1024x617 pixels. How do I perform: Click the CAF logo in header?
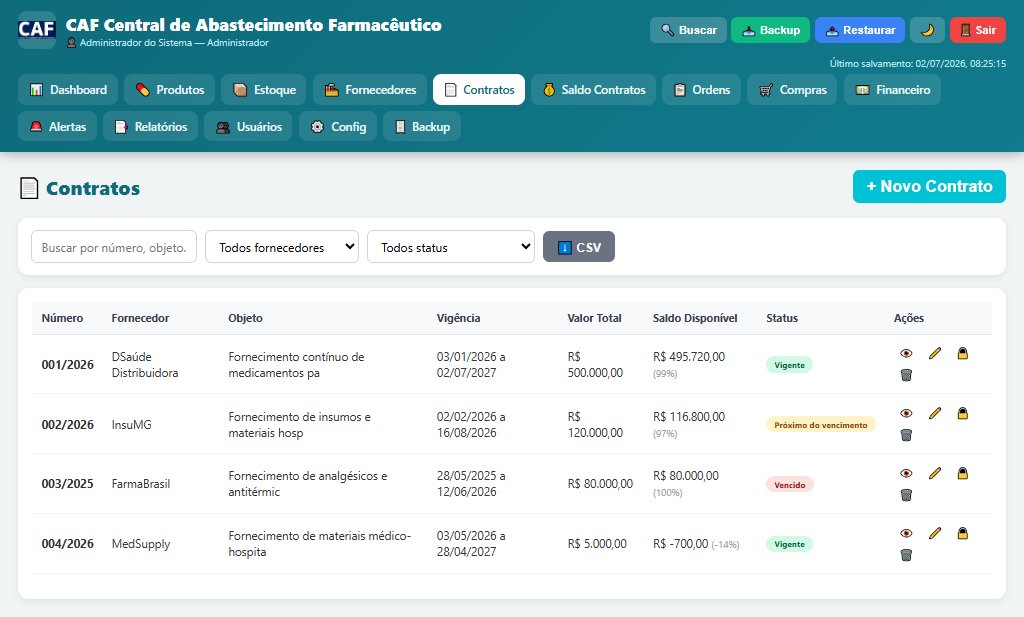[x=37, y=30]
